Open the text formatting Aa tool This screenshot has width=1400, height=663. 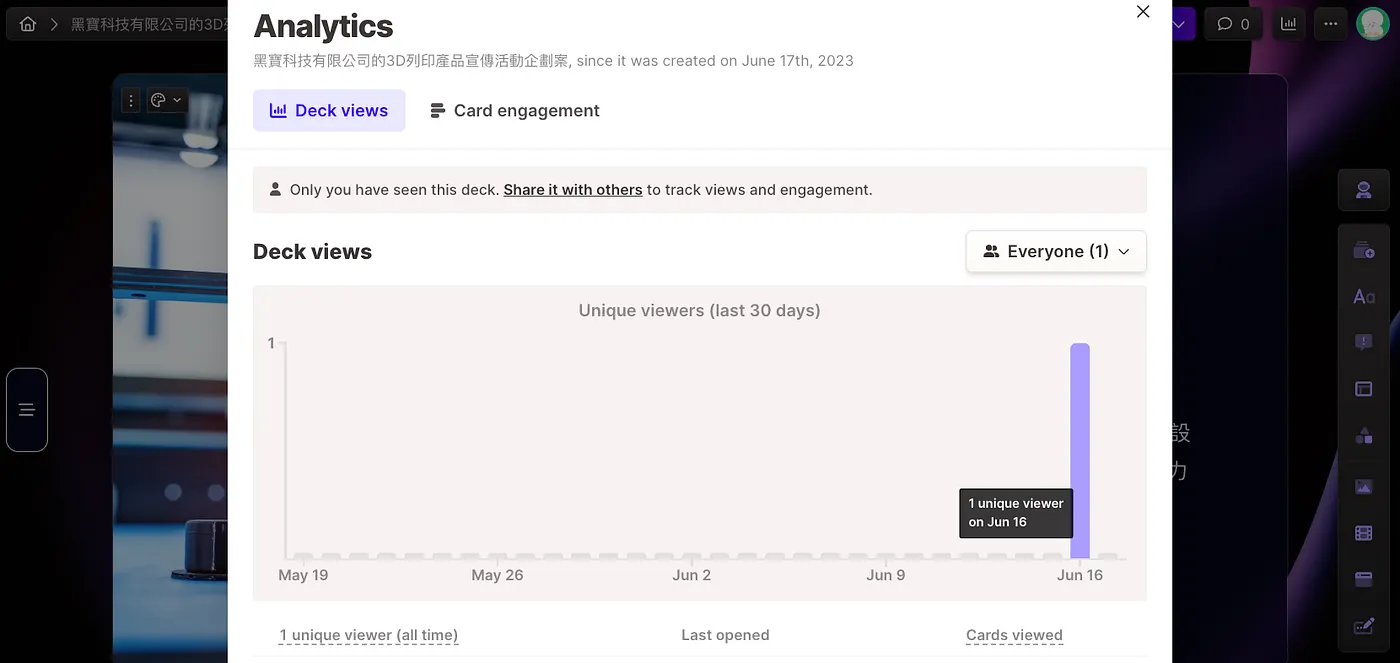coord(1364,297)
